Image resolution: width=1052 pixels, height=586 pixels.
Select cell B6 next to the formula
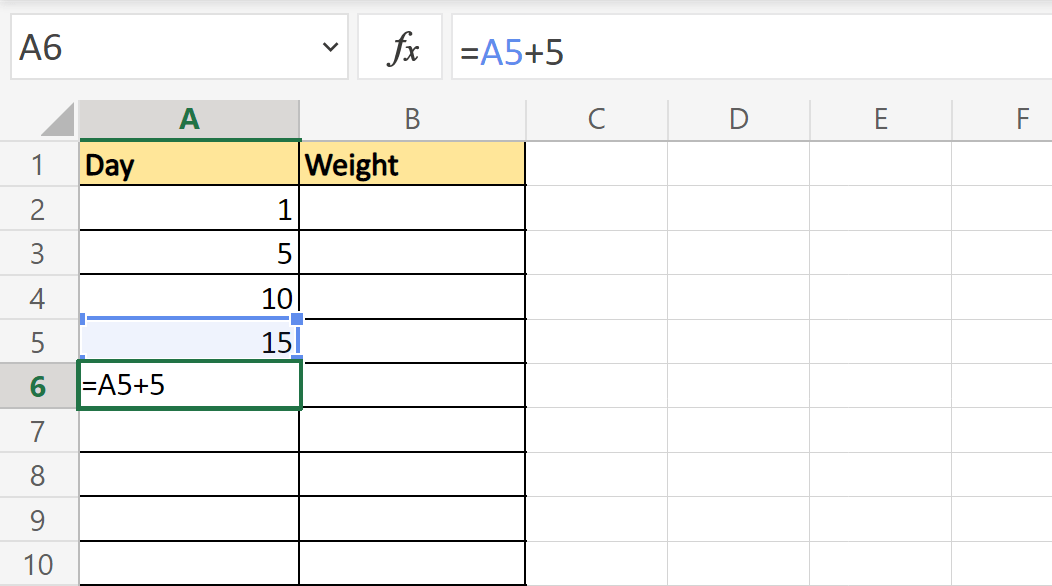click(412, 384)
